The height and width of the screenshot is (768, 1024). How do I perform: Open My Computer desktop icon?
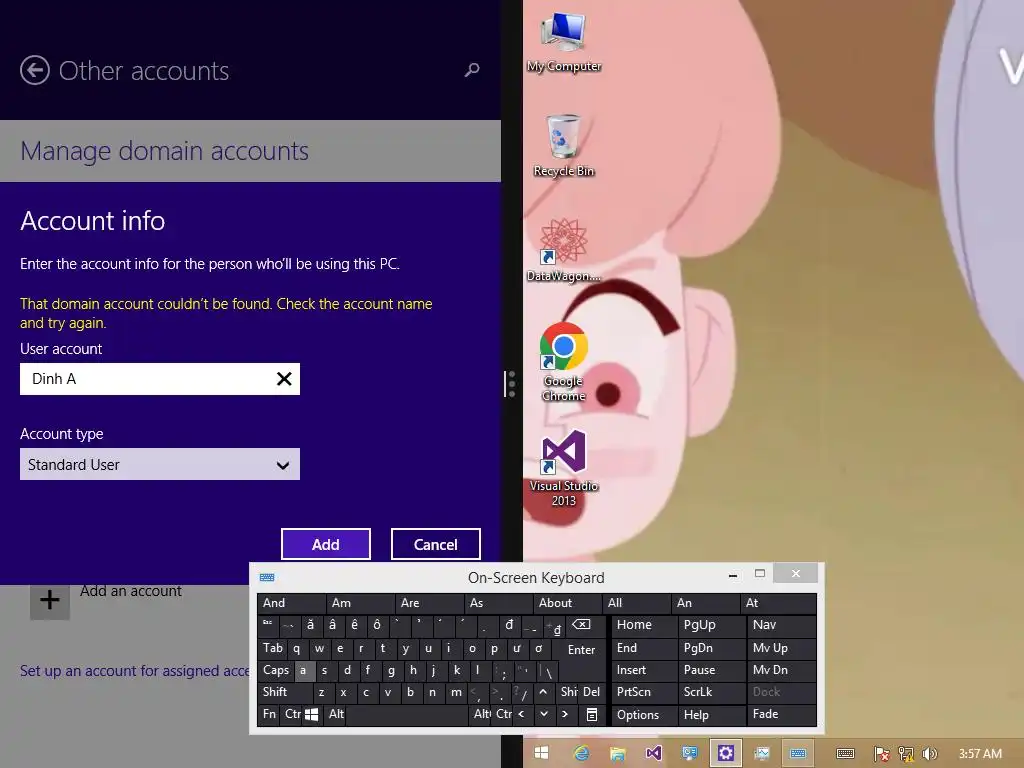[x=564, y=42]
